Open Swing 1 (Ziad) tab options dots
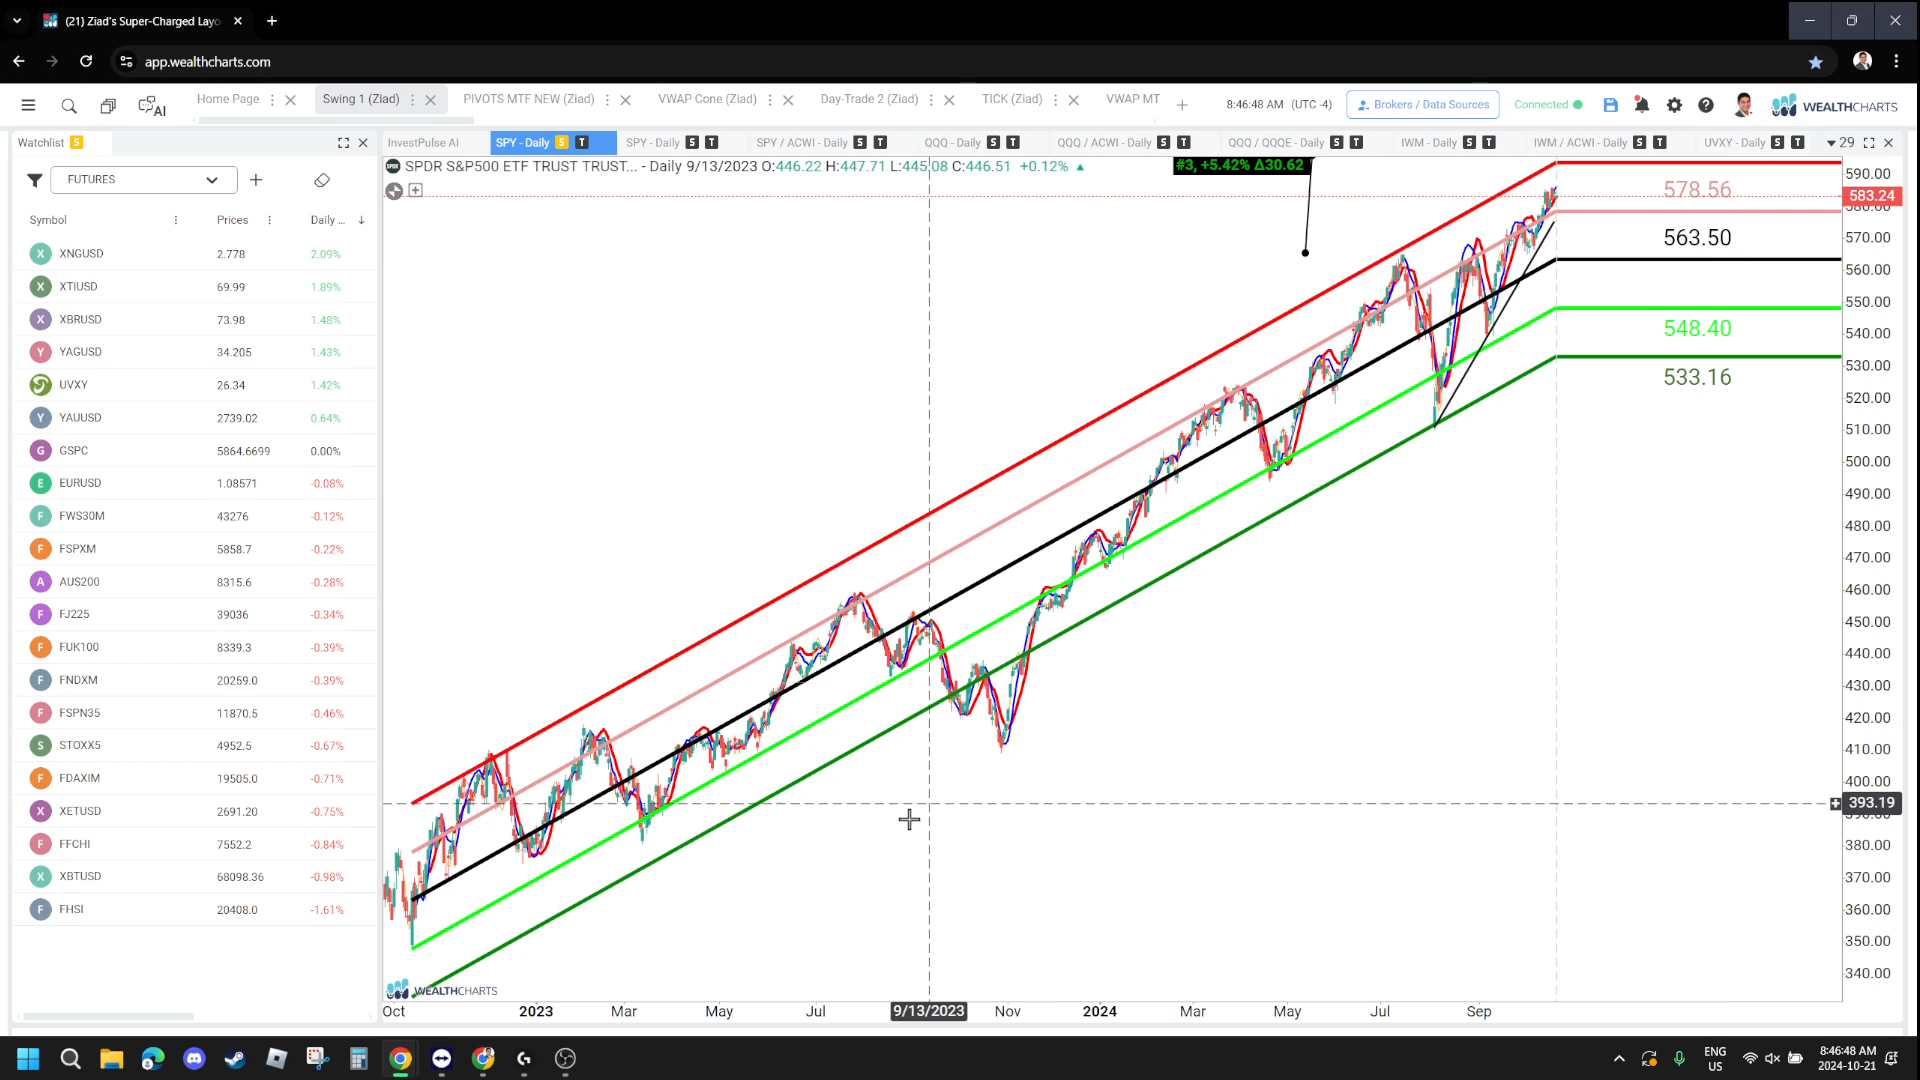The height and width of the screenshot is (1080, 1920). 412,100
